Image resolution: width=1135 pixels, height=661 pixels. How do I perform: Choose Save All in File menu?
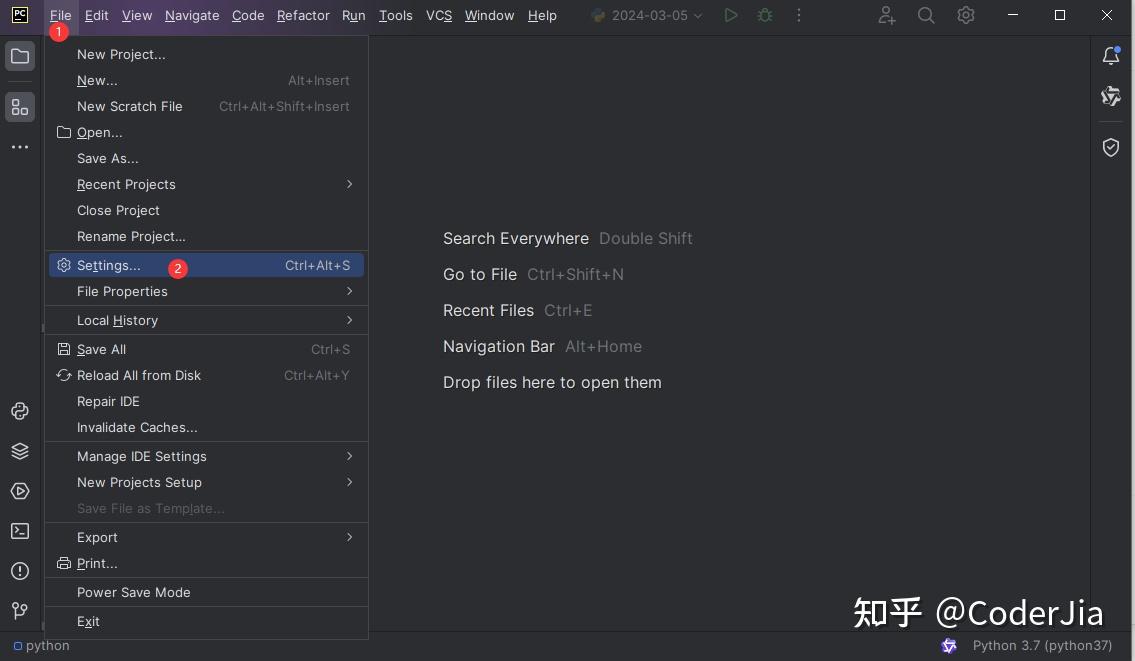[206, 350]
